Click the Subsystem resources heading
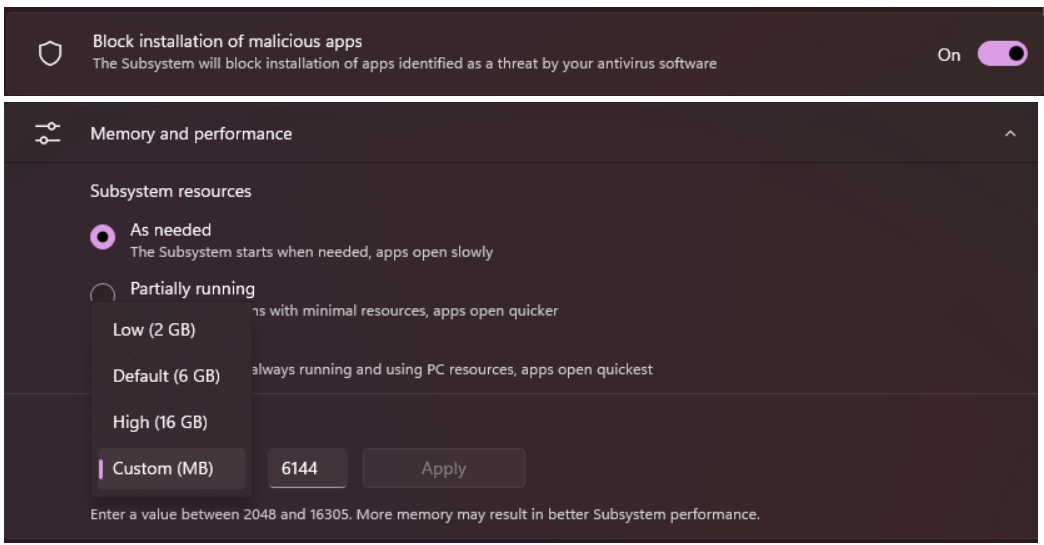Image resolution: width=1044 pixels, height=545 pixels. pyautogui.click(x=170, y=191)
